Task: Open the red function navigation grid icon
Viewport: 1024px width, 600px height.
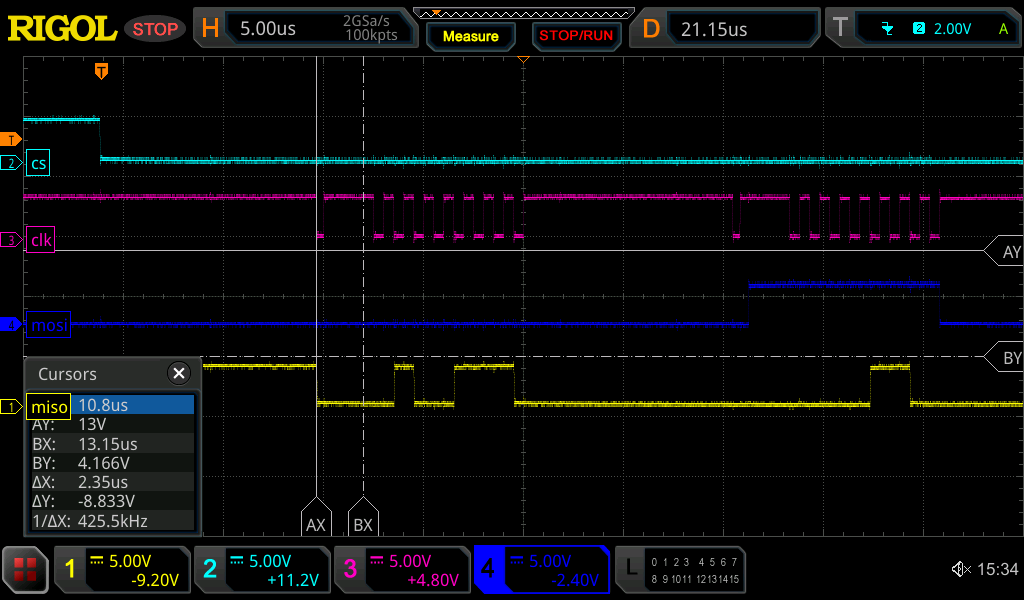Action: click(x=25, y=570)
